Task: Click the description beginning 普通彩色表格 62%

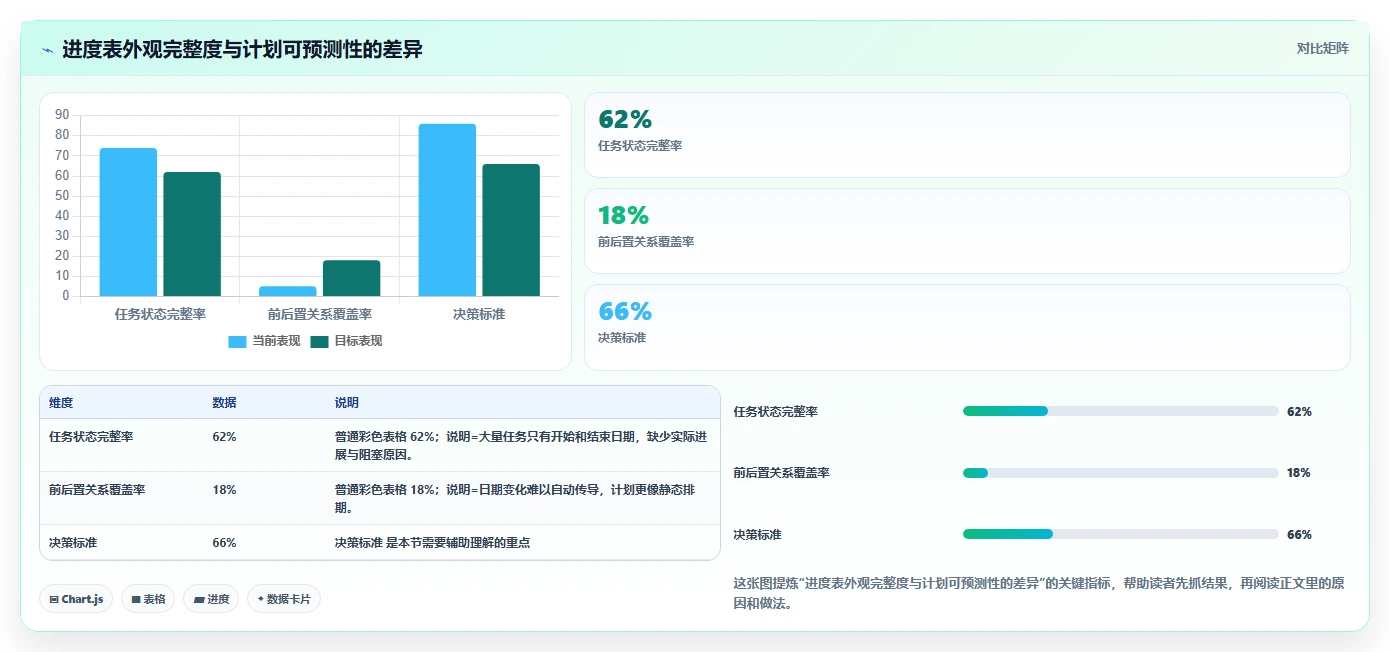Action: click(x=521, y=445)
